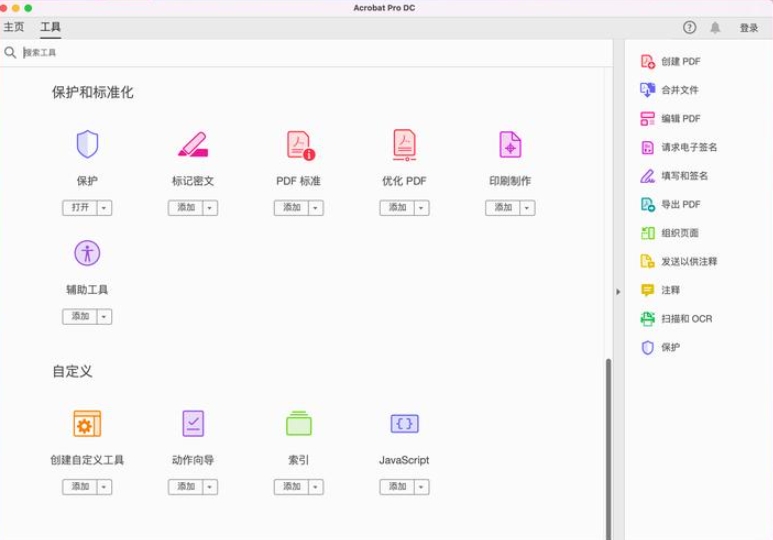Open the dropdown arrow under 创建自定义工具

[x=104, y=487]
